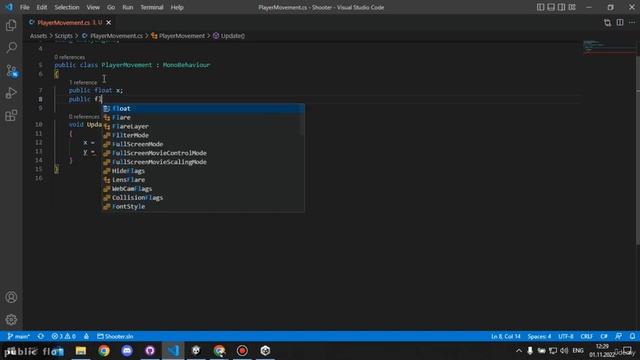640x360 pixels.
Task: Open Source Control view in activity bar
Action: (11, 71)
